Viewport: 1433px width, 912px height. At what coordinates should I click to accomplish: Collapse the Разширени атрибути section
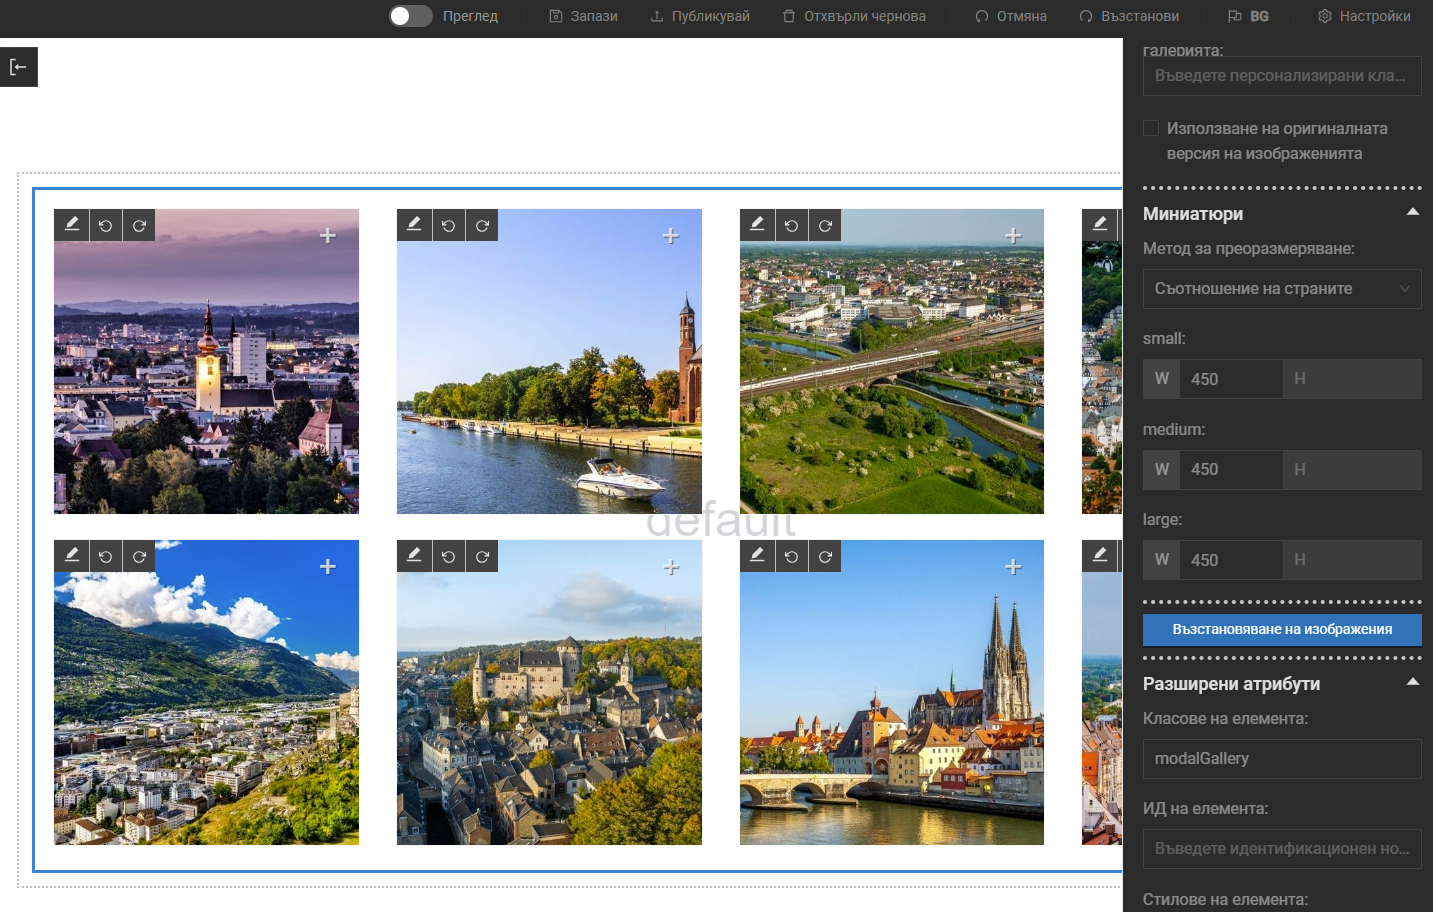tap(1412, 682)
